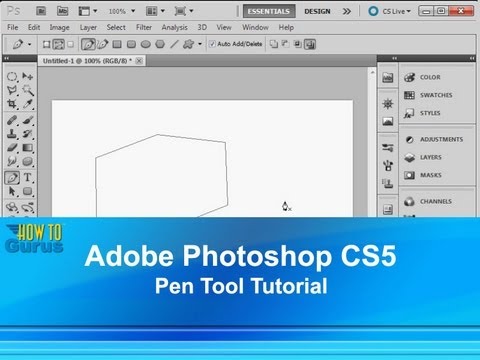This screenshot has width=480, height=360.
Task: Set Intersect path areas option
Action: pyautogui.click(x=297, y=44)
